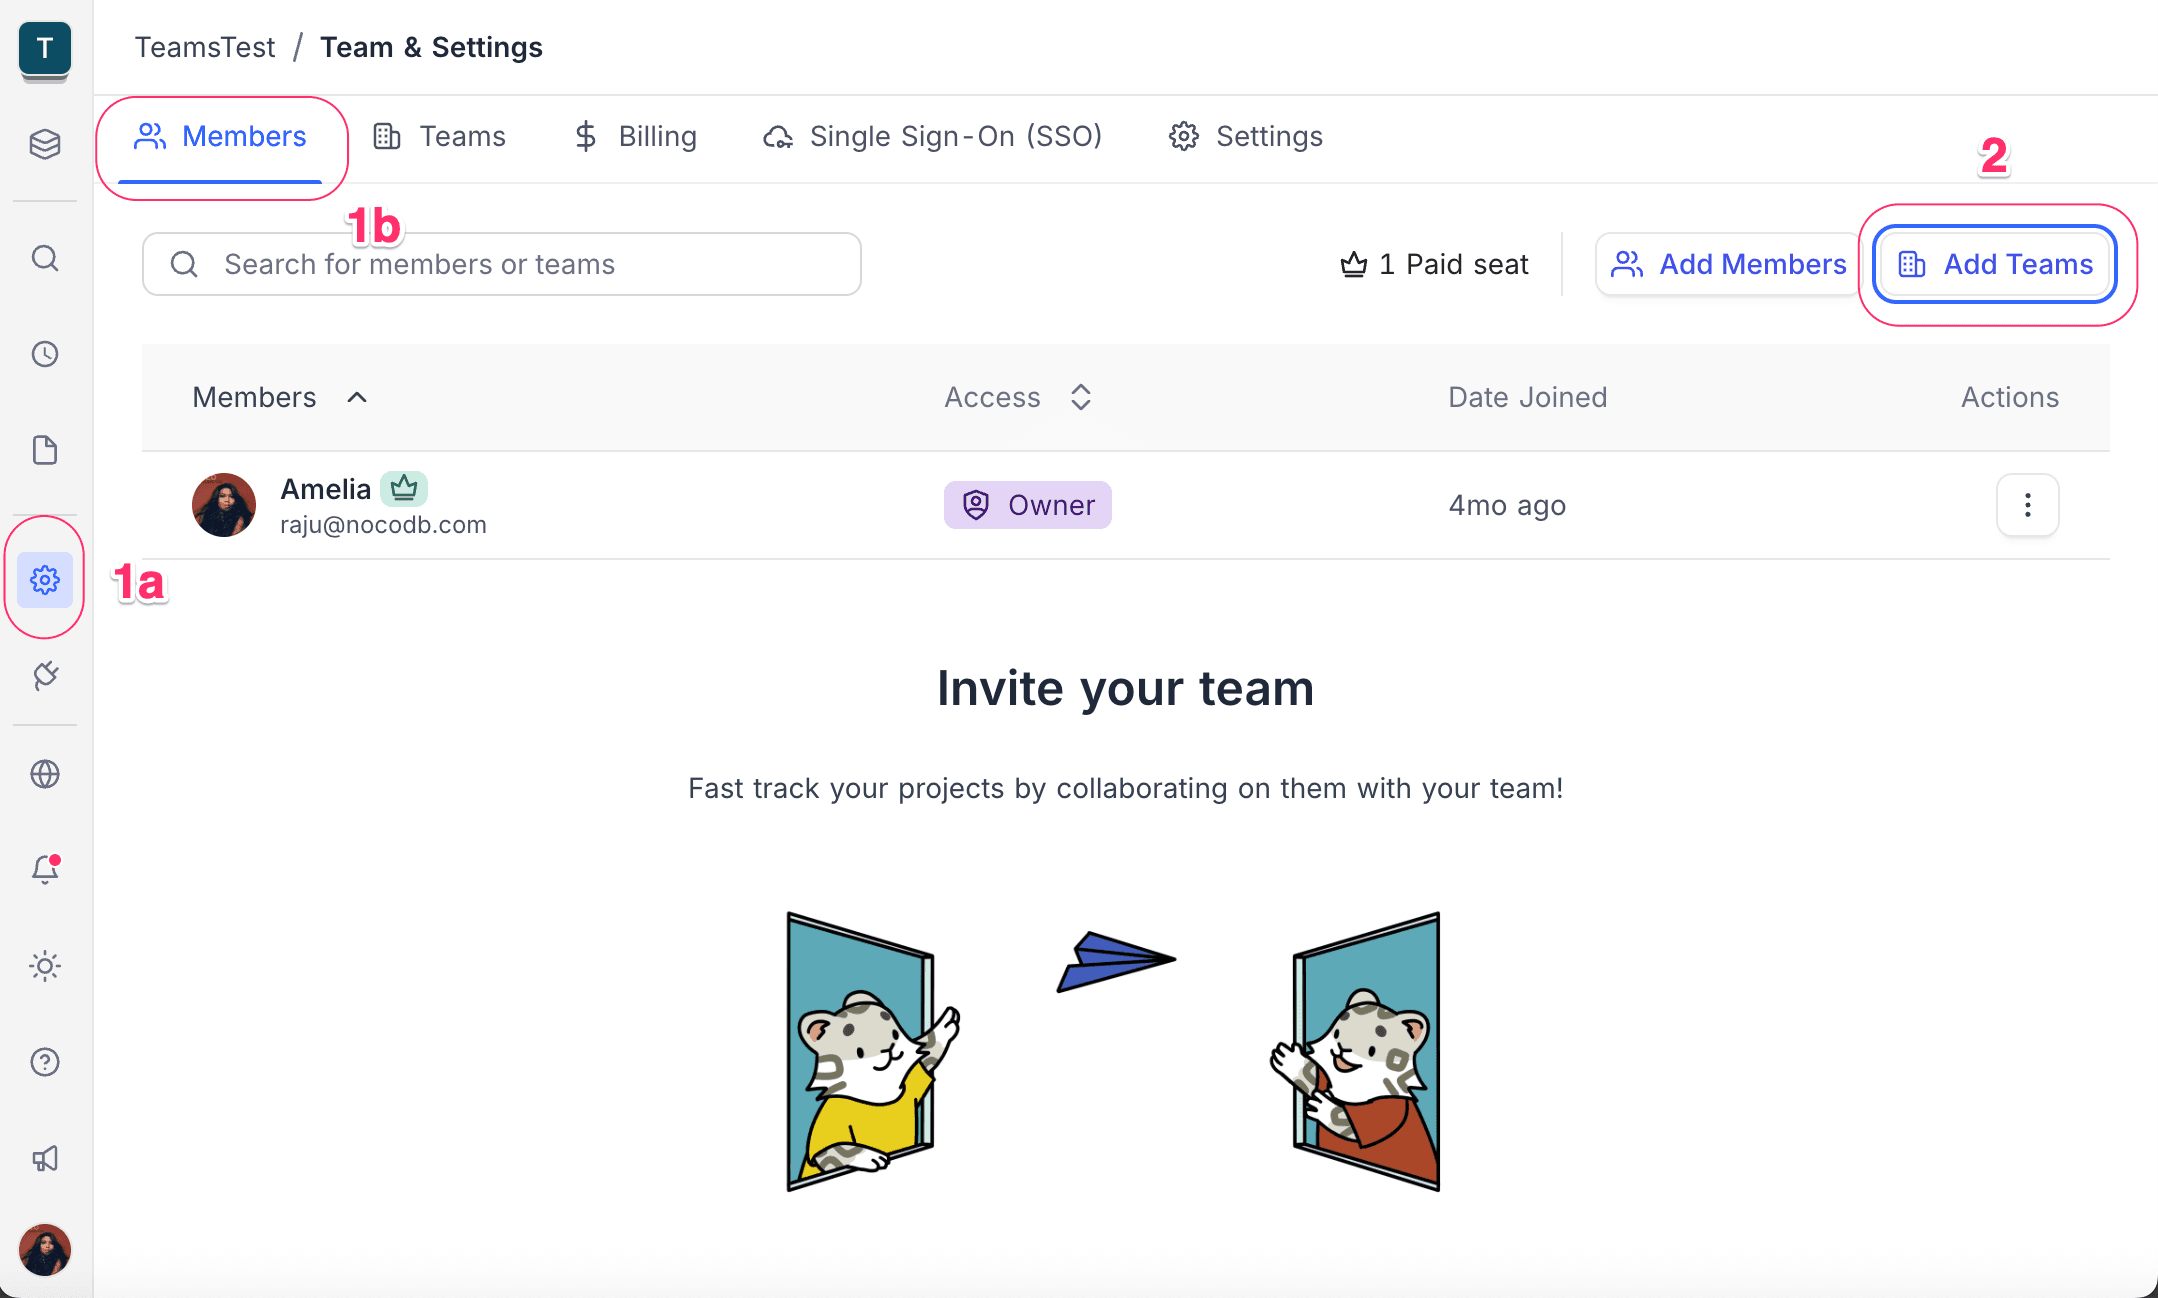Open Amelia's three-dot actions menu
The image size is (2158, 1298).
[x=2027, y=505]
